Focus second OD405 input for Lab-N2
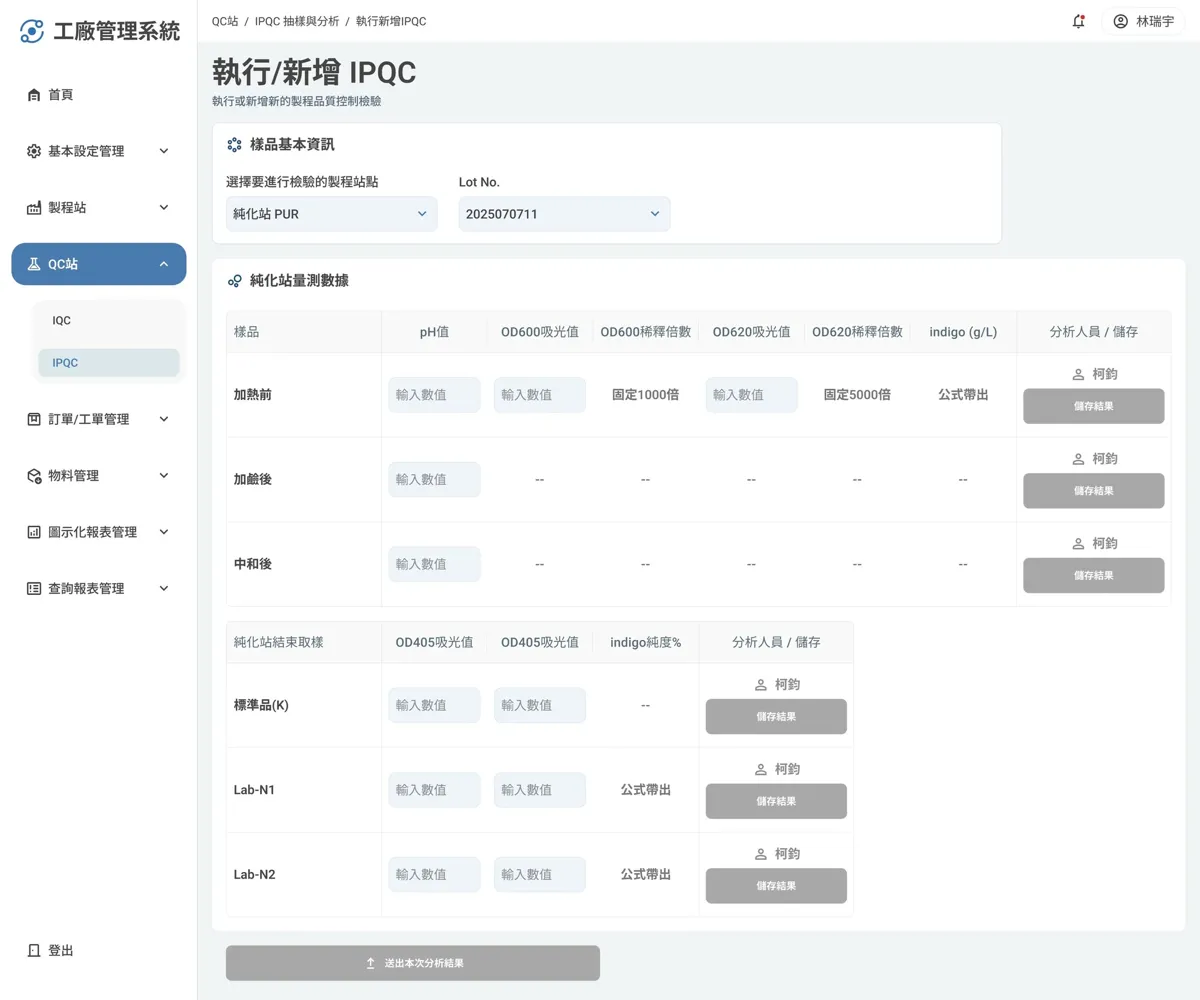 point(540,875)
